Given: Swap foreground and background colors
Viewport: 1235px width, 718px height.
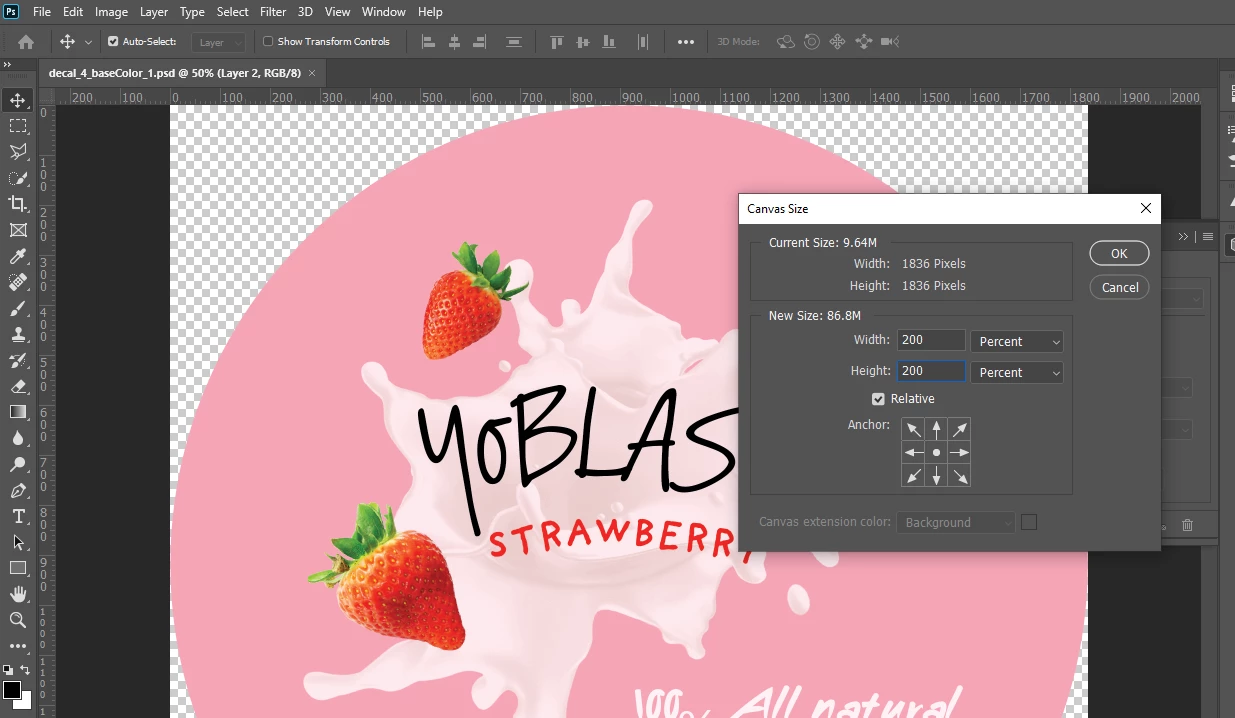Looking at the screenshot, I should point(25,670).
